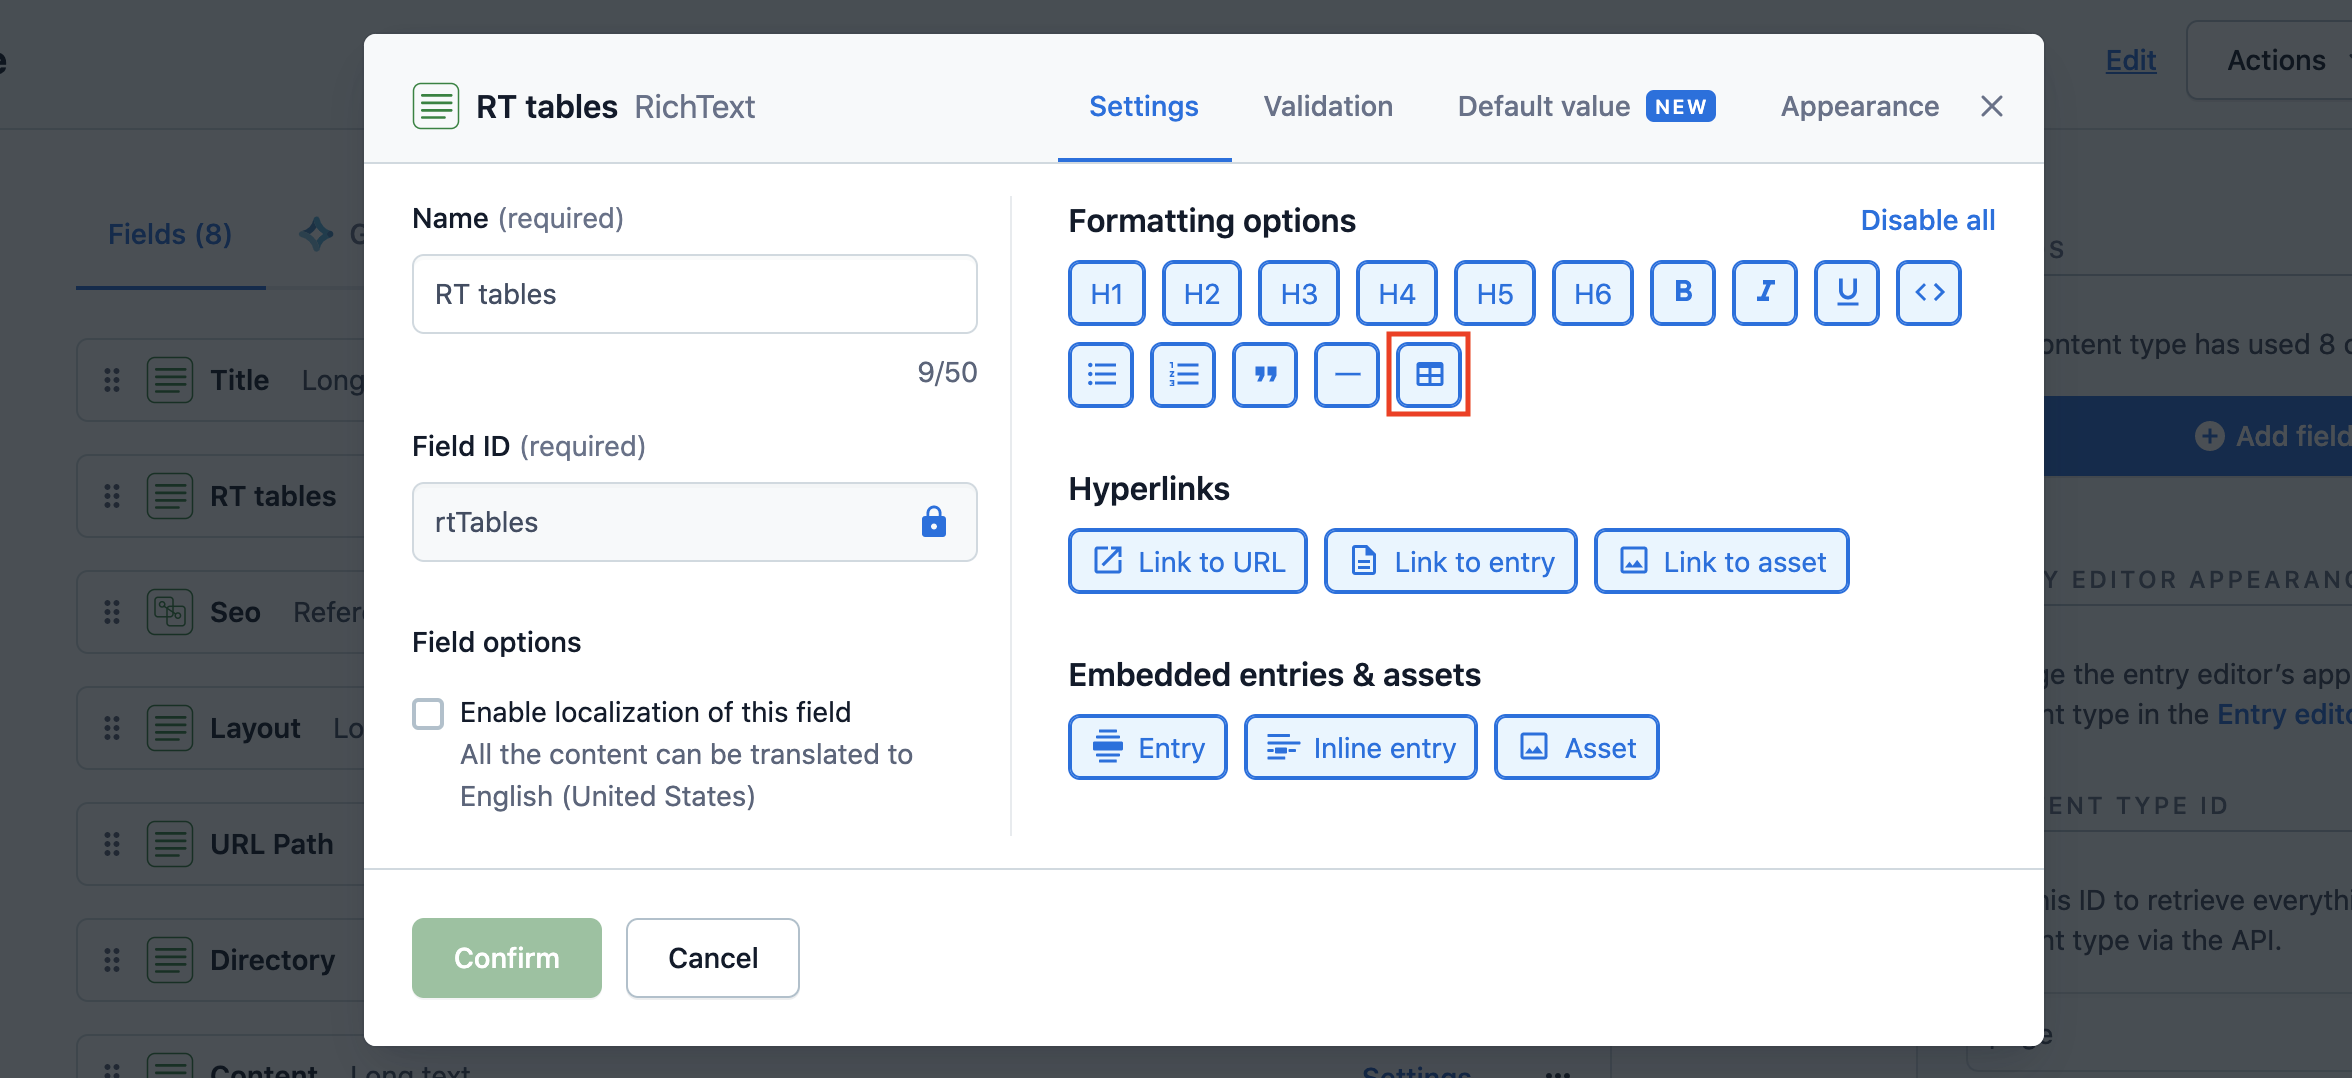Open the Default value tab

[1587, 106]
